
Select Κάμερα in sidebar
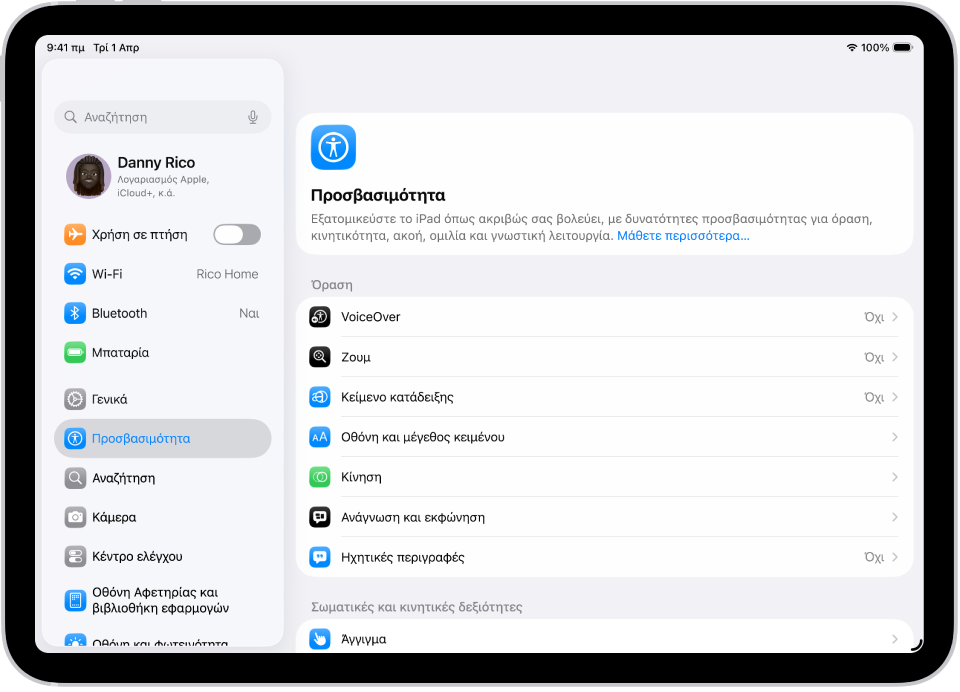[162, 517]
